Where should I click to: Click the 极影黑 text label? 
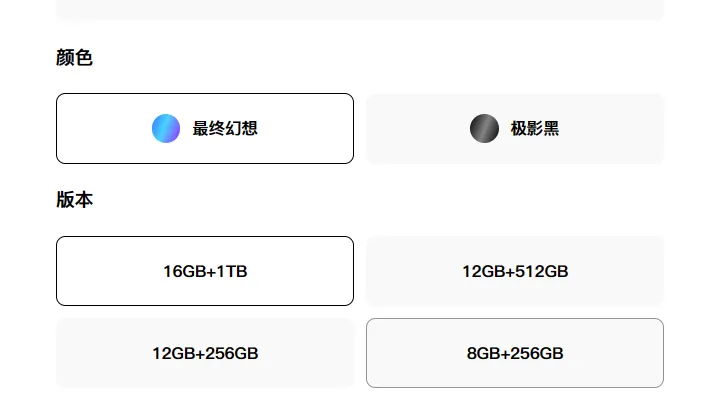(535, 128)
